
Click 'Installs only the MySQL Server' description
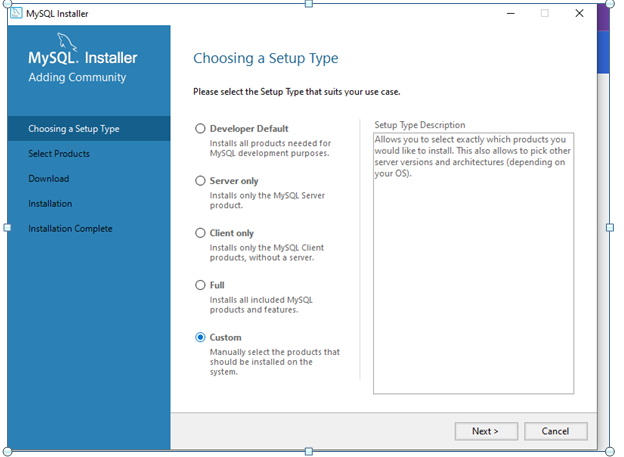coord(267,200)
